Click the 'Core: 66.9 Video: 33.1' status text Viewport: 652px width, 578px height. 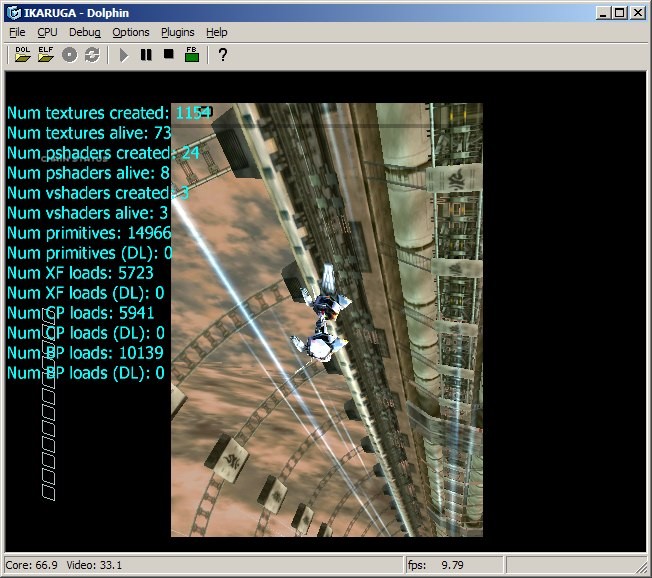coord(64,565)
